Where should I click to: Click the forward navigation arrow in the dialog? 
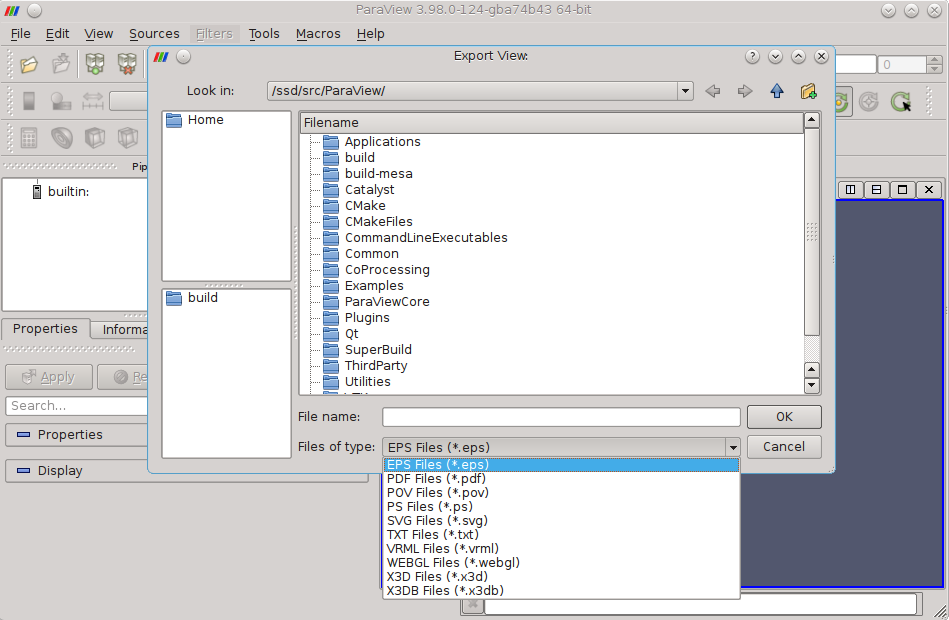(x=744, y=90)
